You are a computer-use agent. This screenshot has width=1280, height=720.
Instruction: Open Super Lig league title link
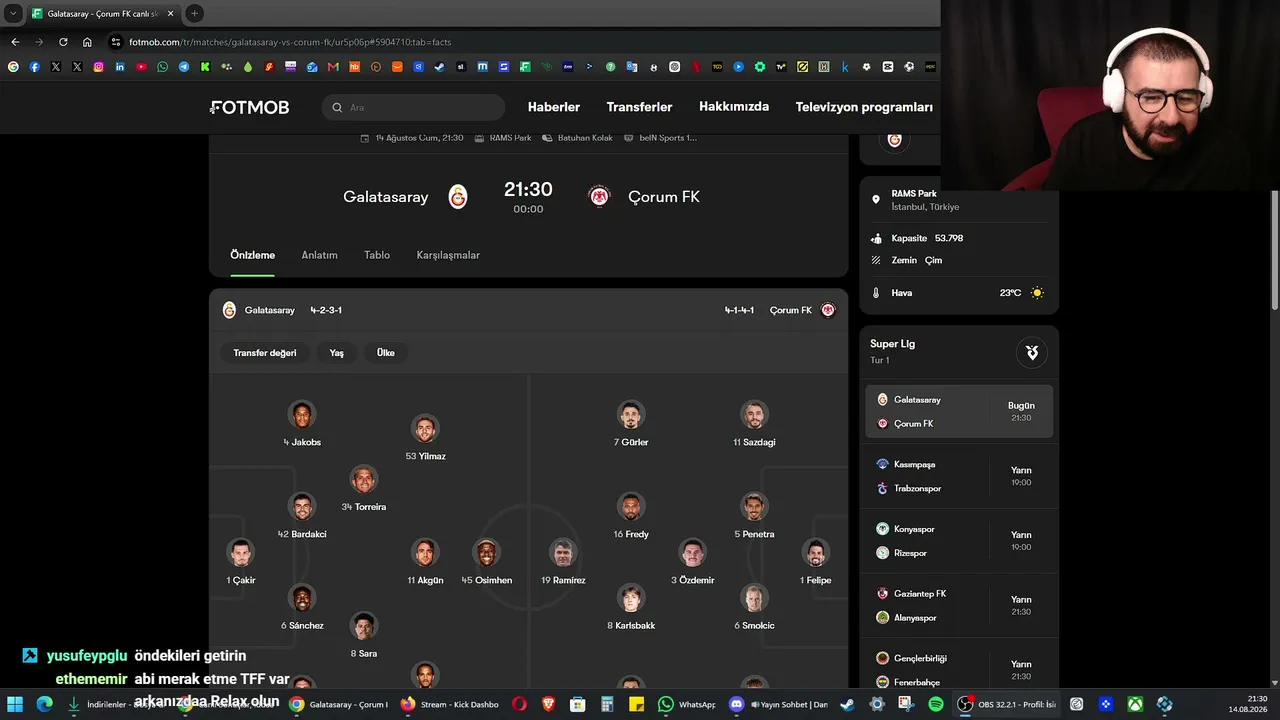click(892, 344)
